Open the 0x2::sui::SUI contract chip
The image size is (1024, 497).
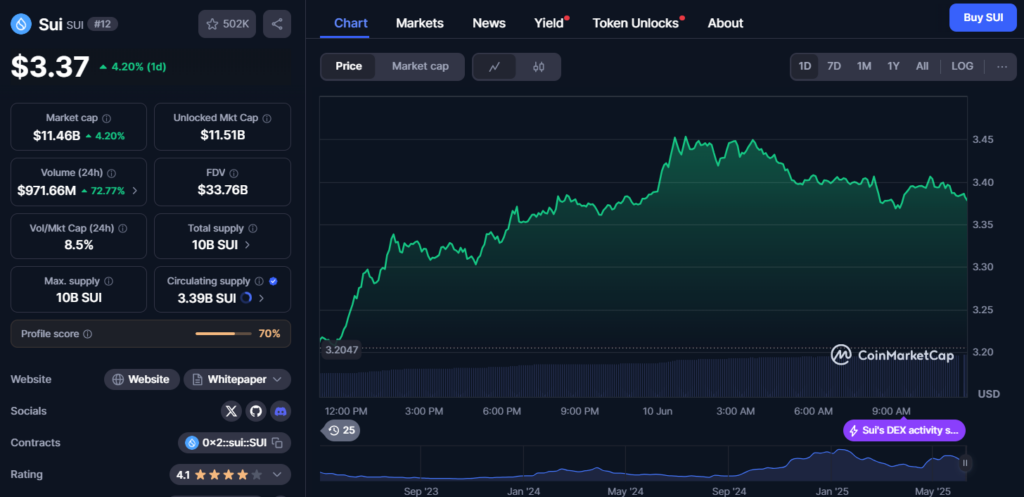pos(234,443)
